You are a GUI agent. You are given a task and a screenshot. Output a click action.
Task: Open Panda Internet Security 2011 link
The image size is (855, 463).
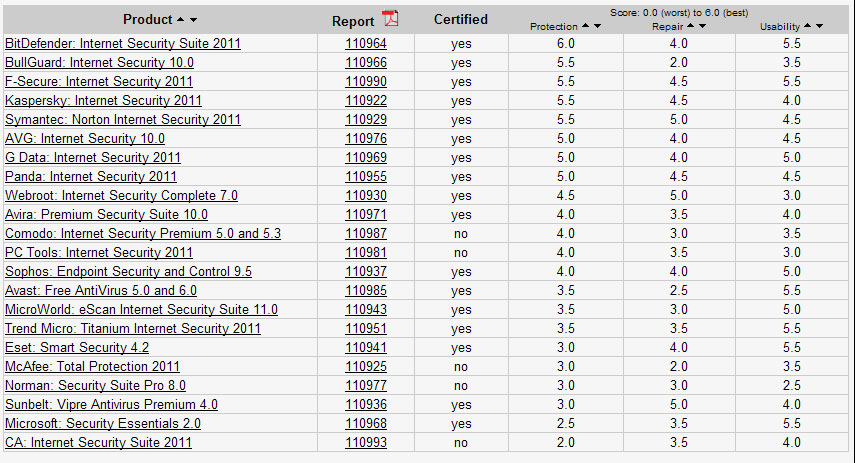[91, 177]
